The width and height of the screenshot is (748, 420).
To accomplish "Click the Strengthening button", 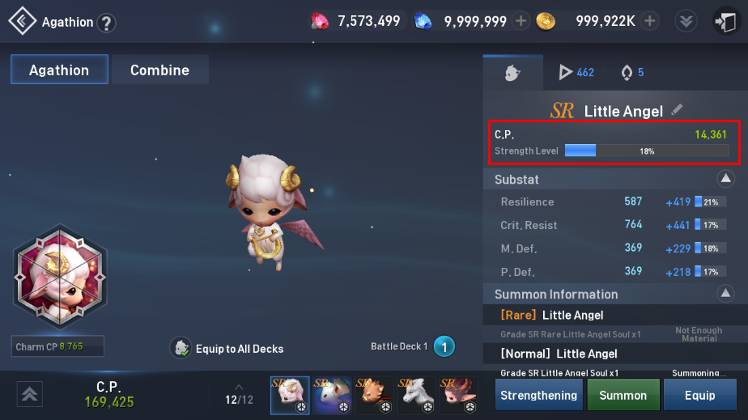I will click(x=539, y=395).
